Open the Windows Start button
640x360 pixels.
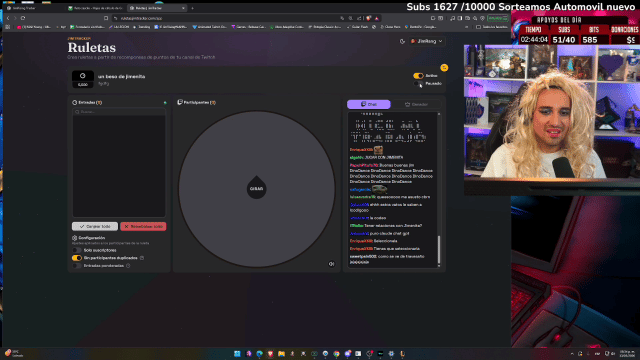(237, 353)
